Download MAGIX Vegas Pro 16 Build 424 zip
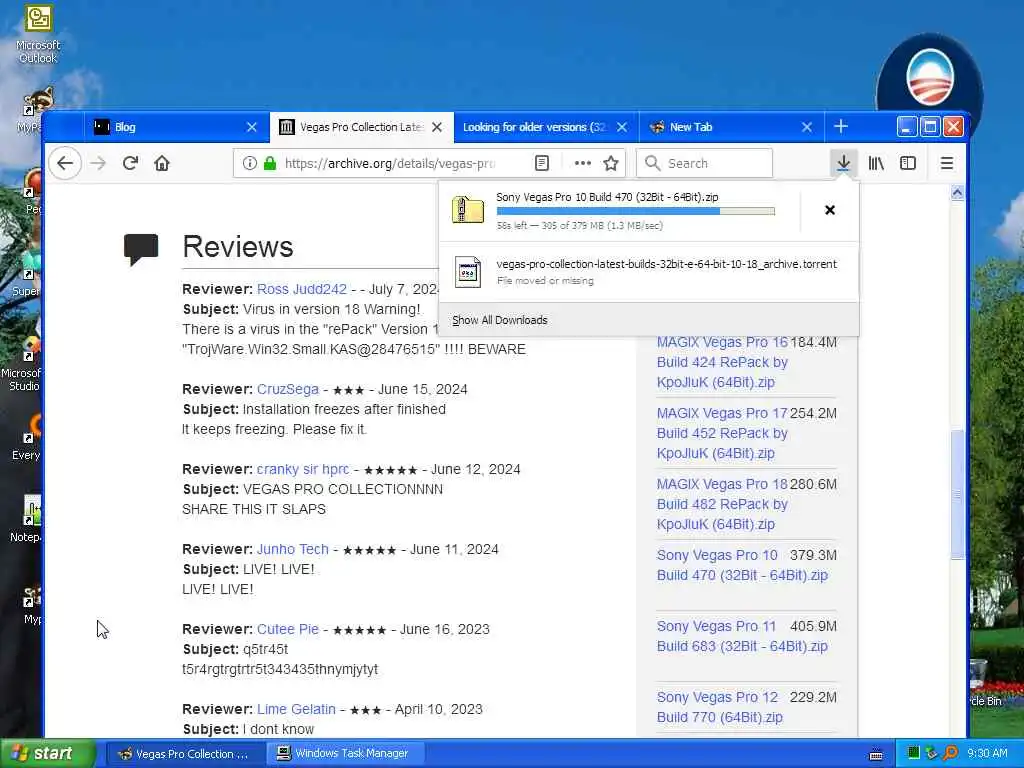This screenshot has width=1024, height=768. [722, 362]
